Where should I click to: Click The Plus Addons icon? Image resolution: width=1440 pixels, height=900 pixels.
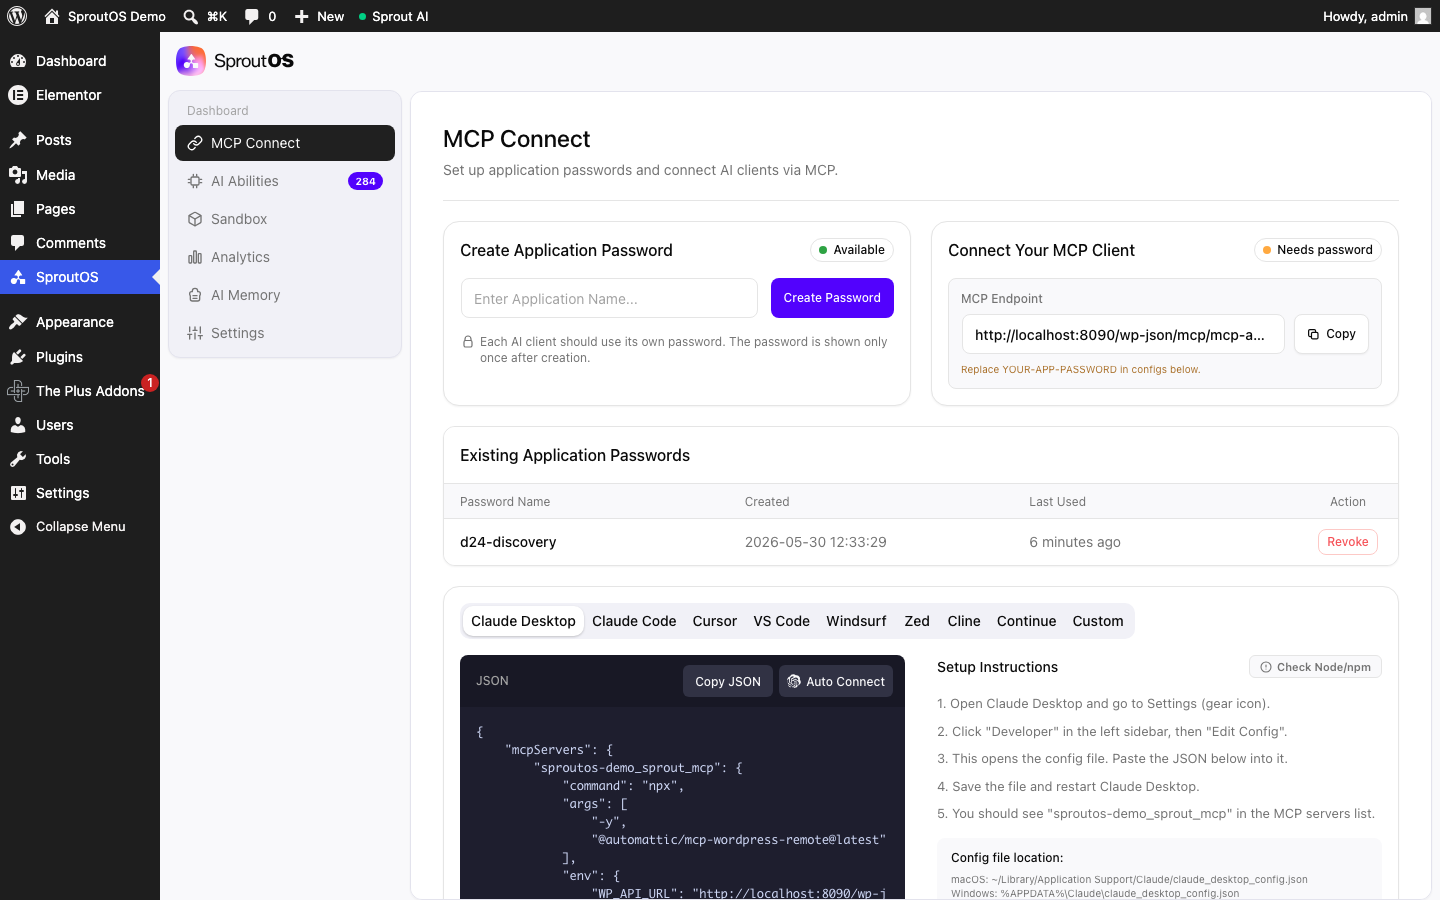18,391
